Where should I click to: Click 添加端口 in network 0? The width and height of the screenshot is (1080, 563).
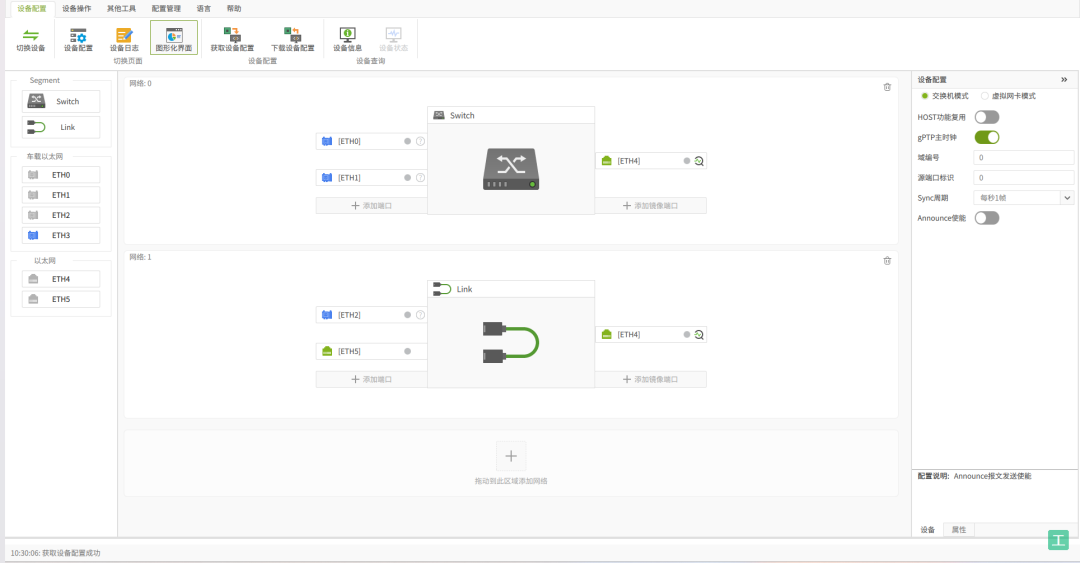tap(371, 205)
